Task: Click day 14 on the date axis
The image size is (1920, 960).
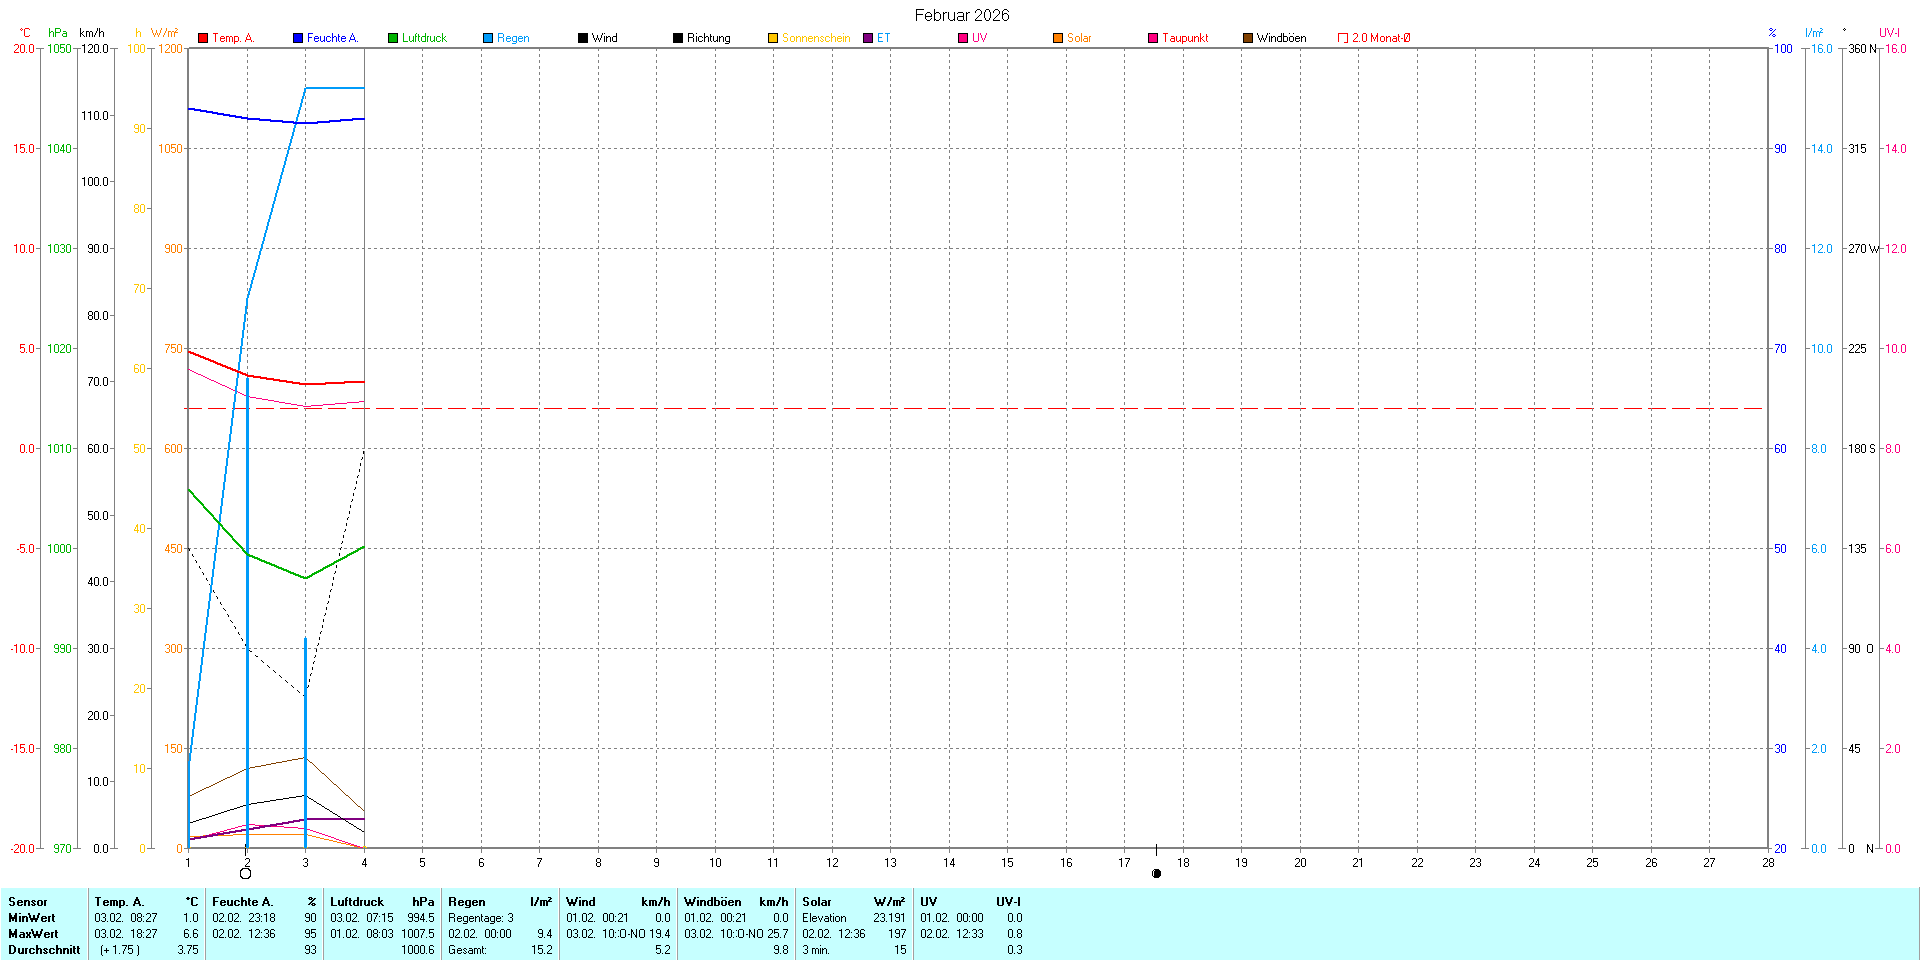Action: click(949, 862)
